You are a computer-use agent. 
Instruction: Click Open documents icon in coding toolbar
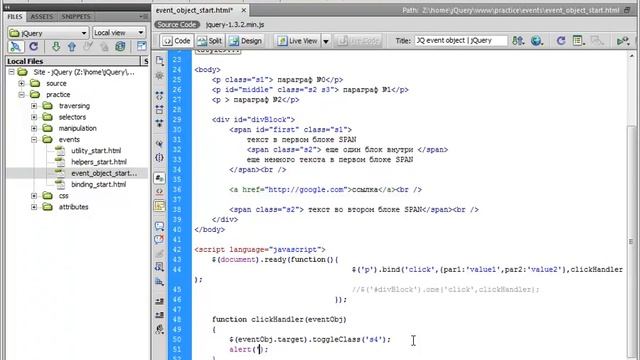click(x=160, y=62)
